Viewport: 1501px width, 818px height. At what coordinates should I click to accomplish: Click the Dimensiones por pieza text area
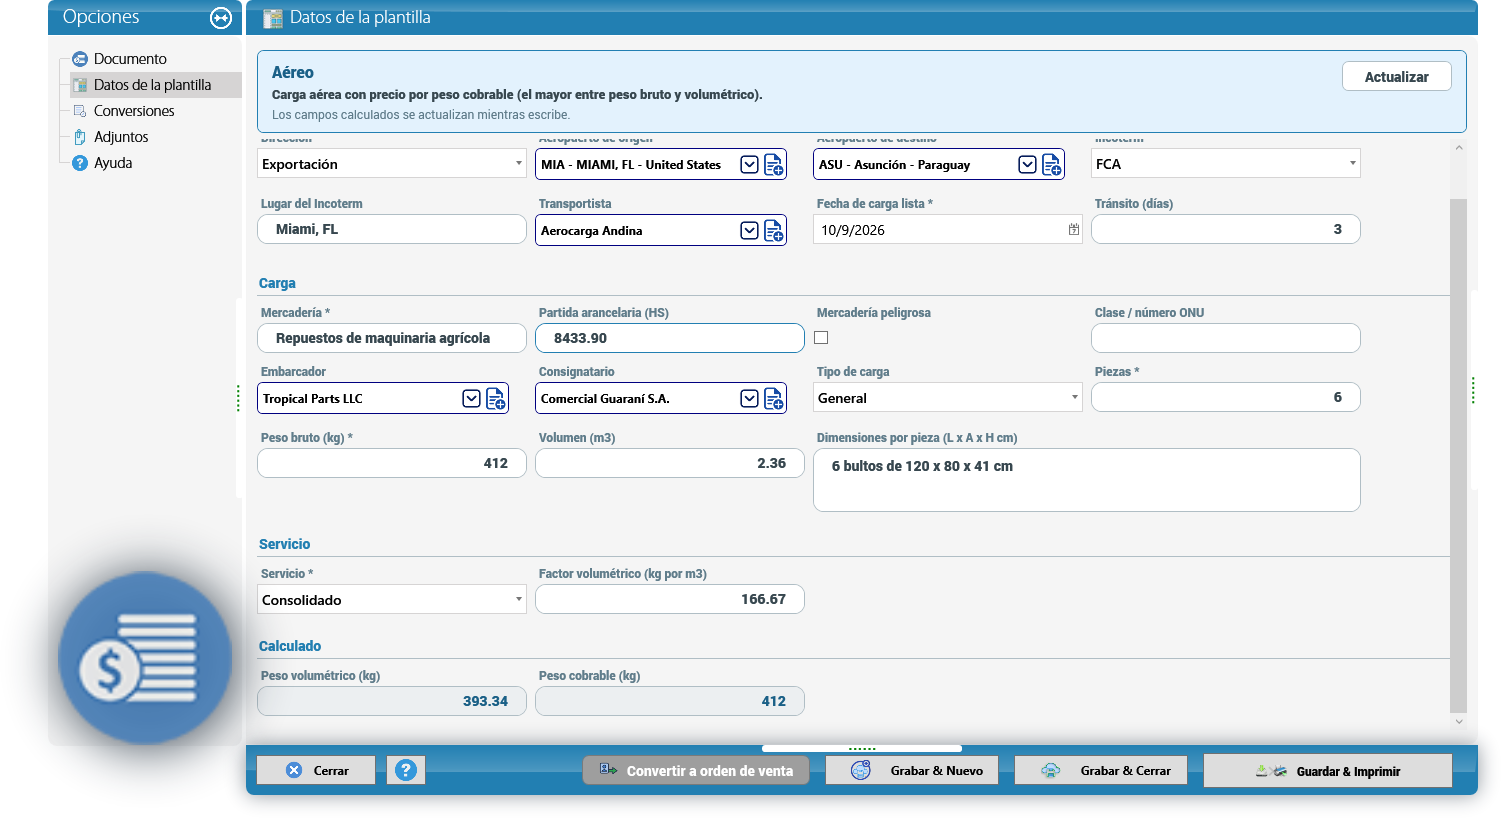pos(1087,480)
